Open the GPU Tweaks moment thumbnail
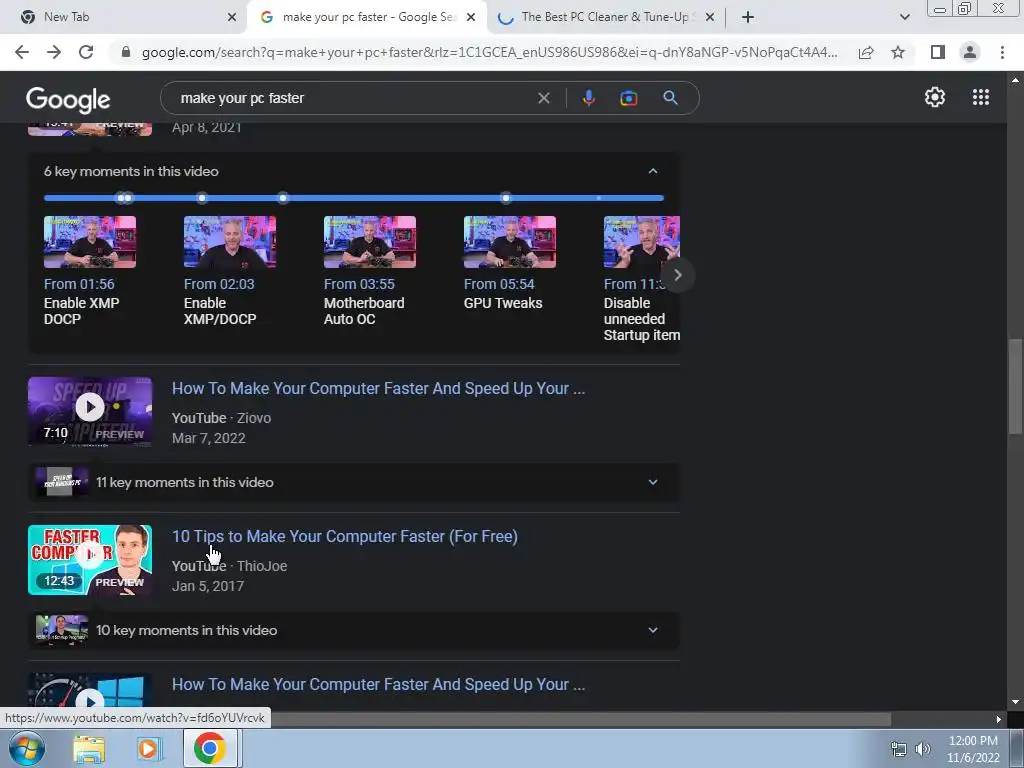Screen dimensions: 1024x768 point(510,242)
